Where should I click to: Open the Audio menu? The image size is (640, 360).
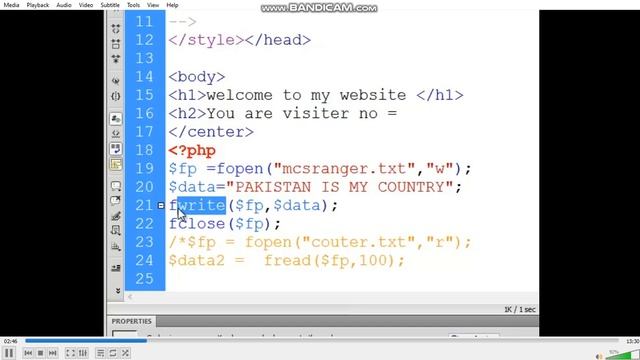(64, 5)
